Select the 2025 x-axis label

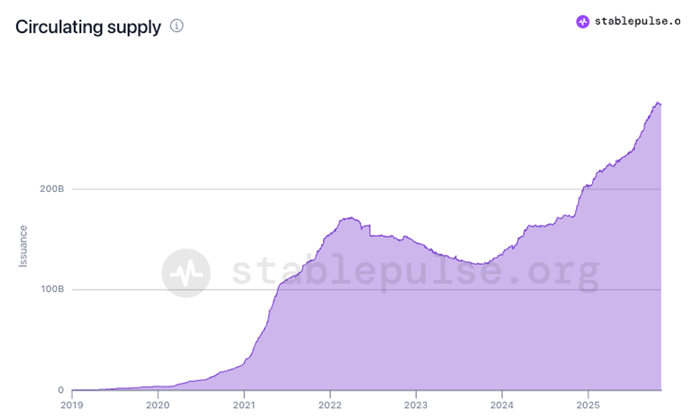(x=588, y=406)
